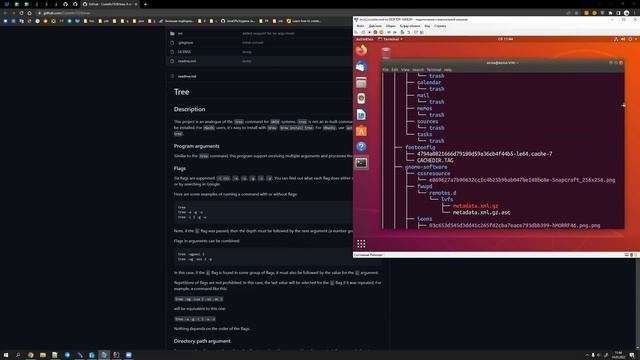Open Ubuntu system status menu
640x360 pixels.
[x=626, y=39]
